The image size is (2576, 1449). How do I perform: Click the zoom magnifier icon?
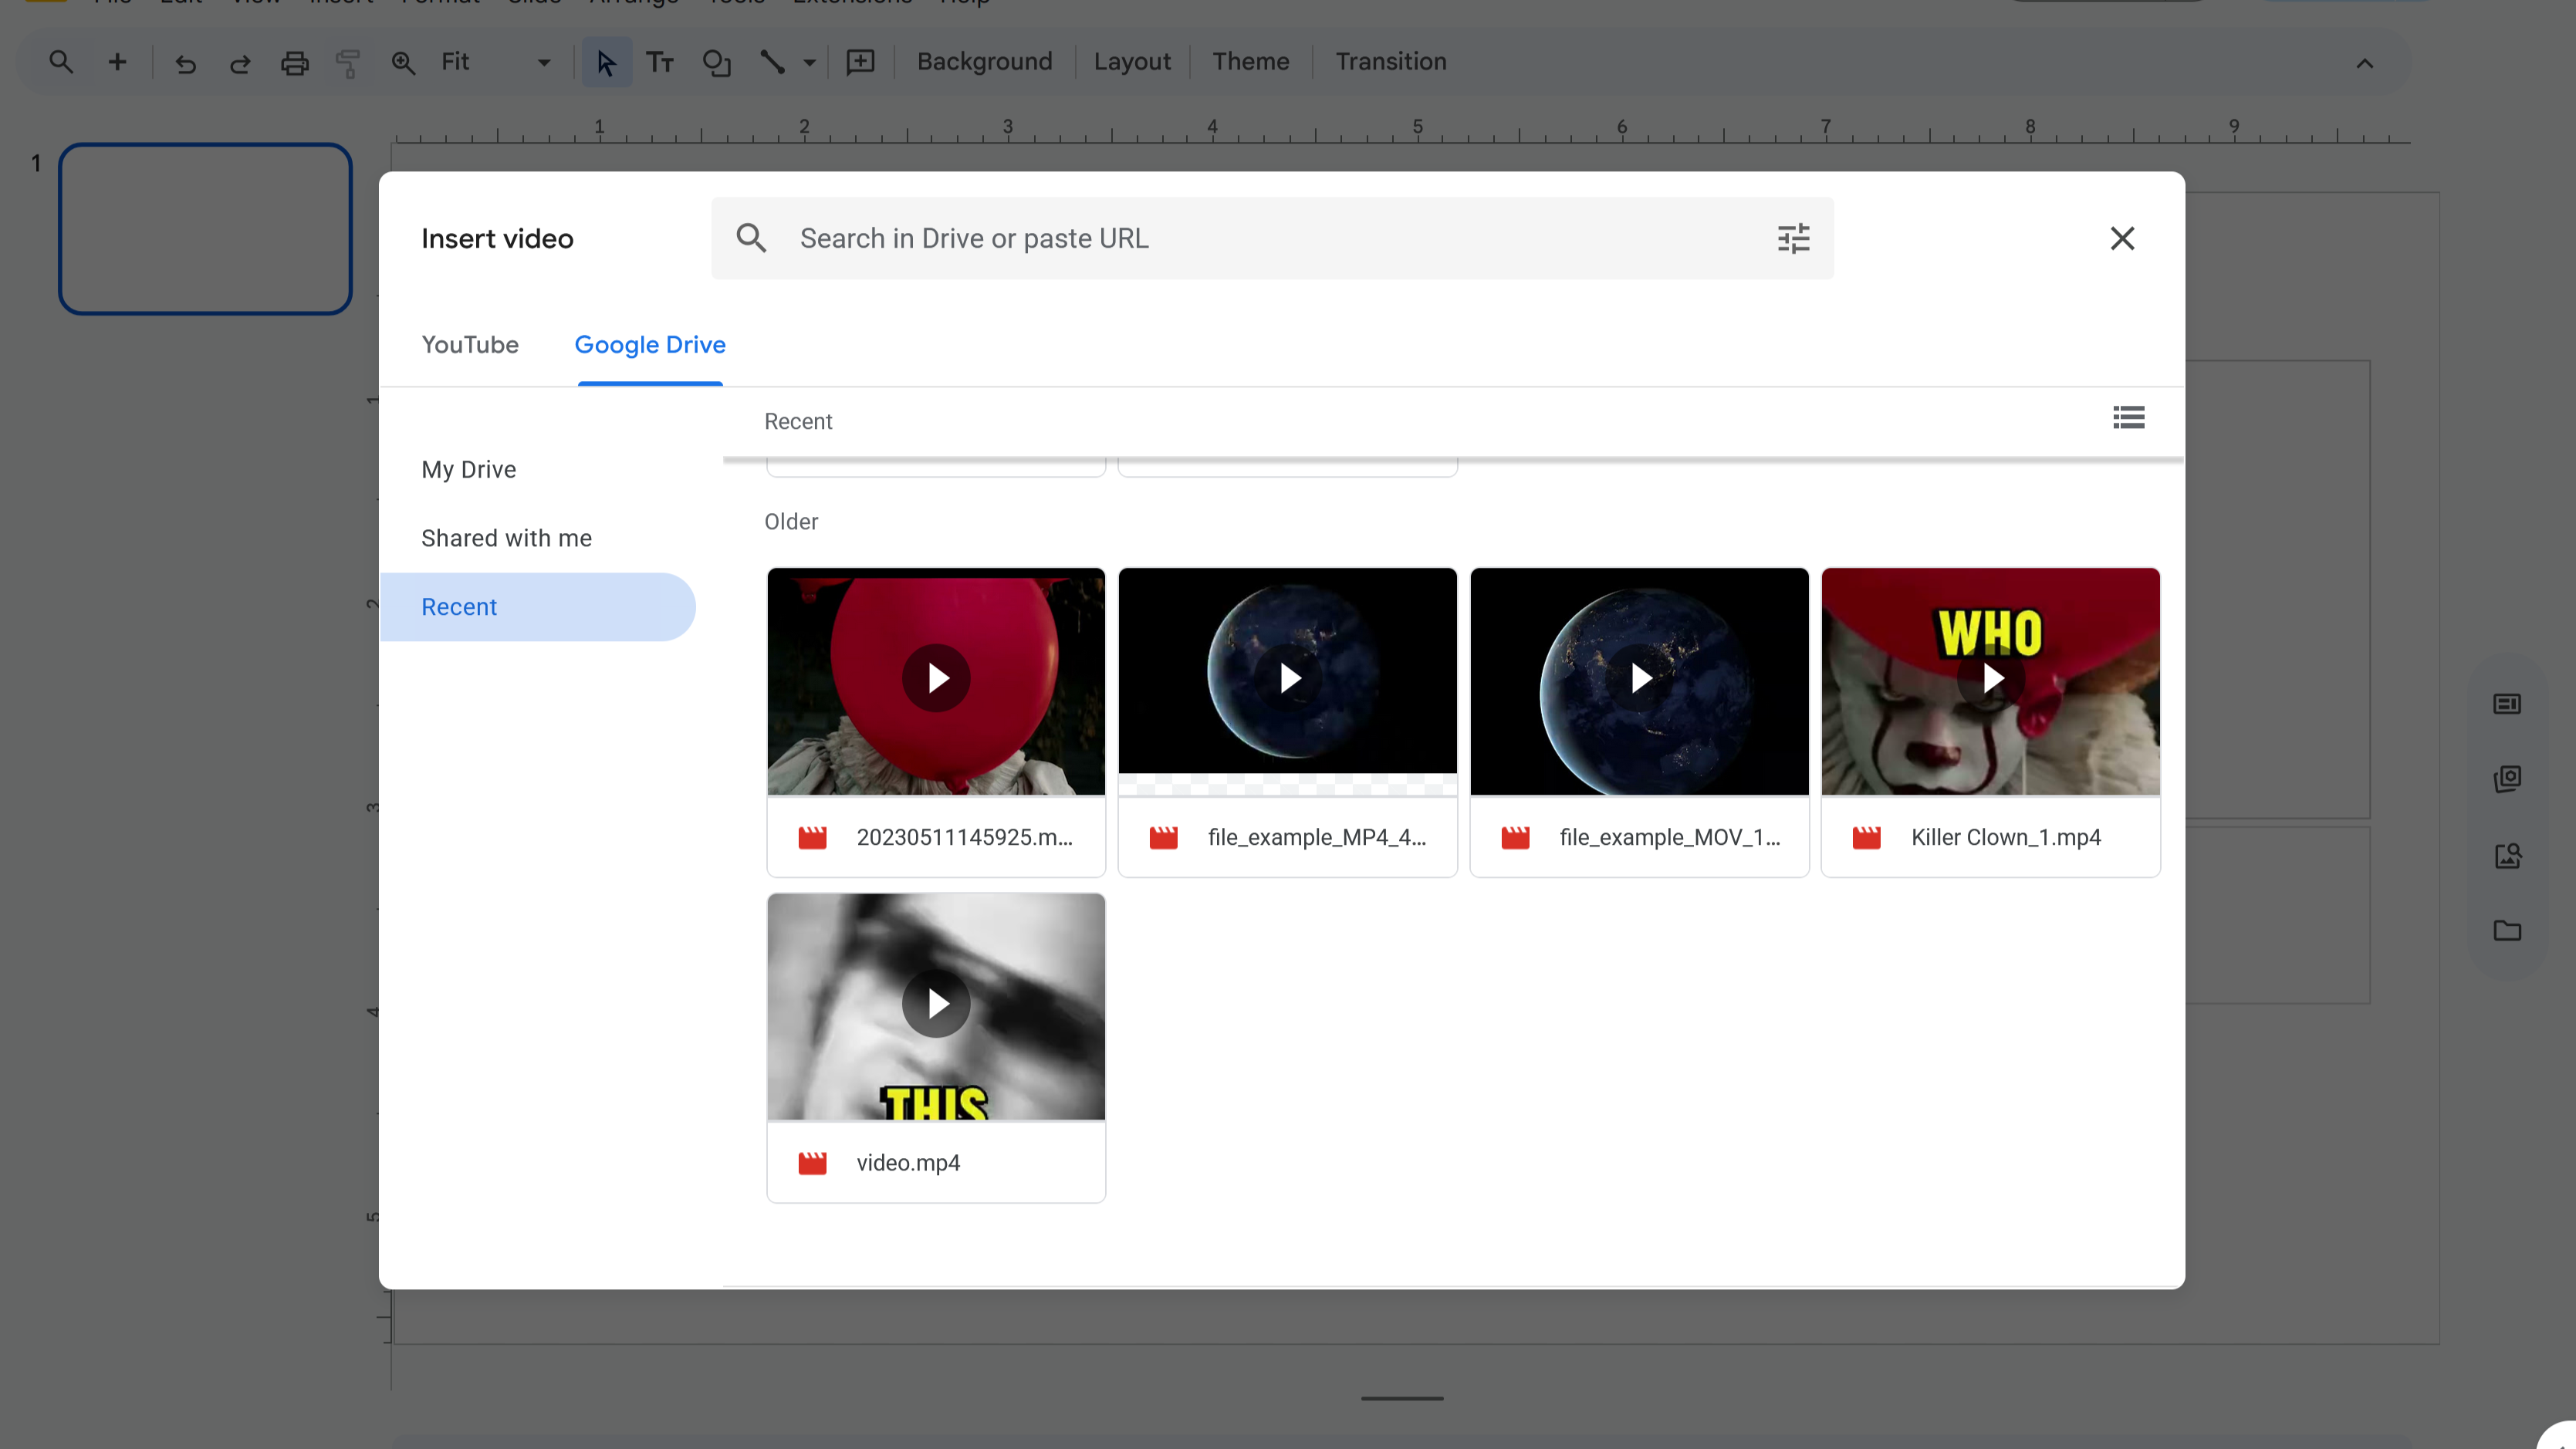click(x=403, y=63)
